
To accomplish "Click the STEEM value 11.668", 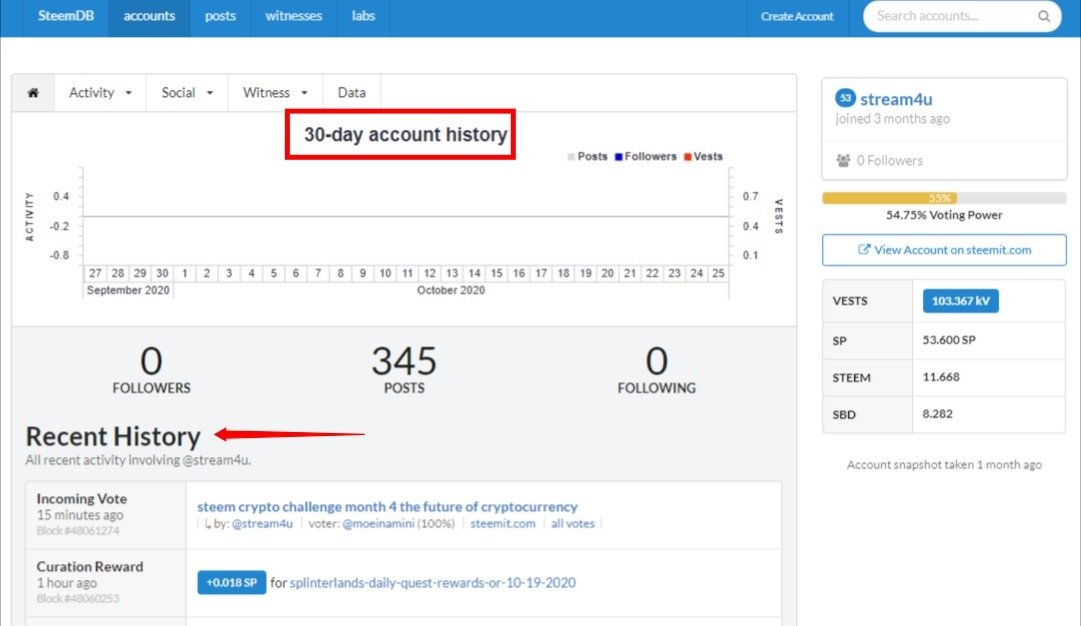I will click(x=941, y=377).
